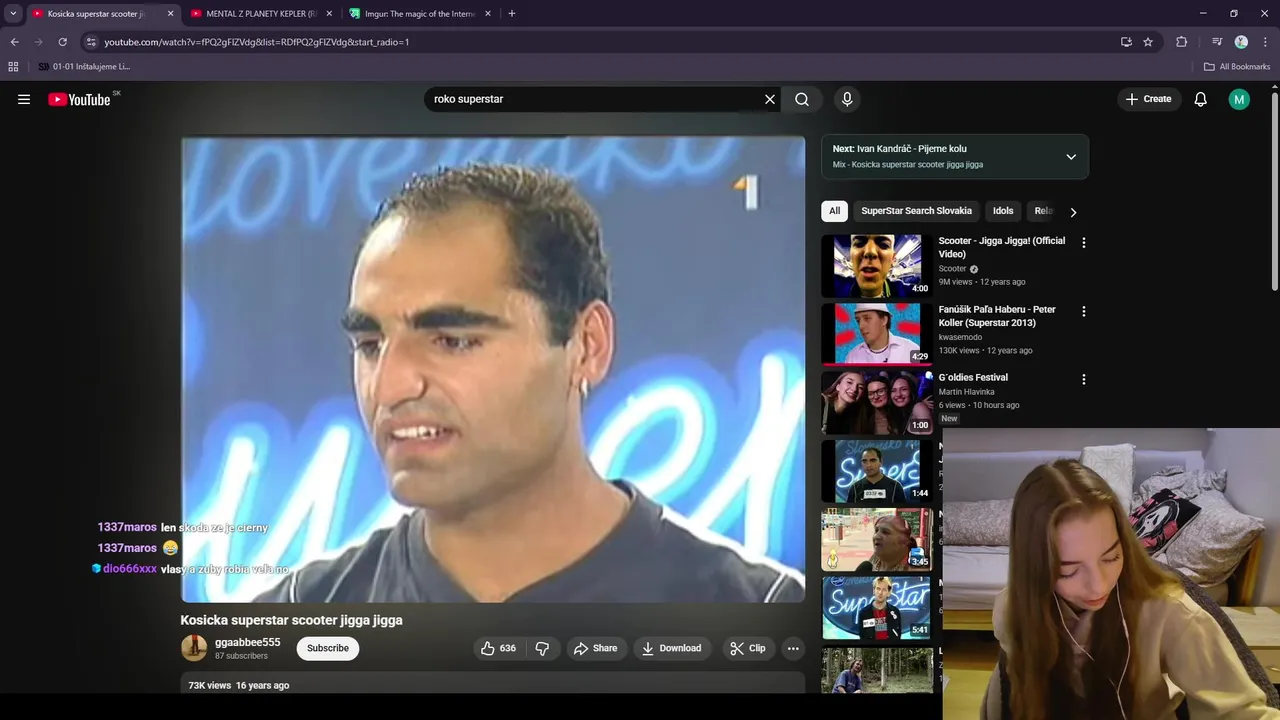Open the 01-01 Inštalujeme Li... bookmark
Screen dimensions: 1280x720
pos(84,67)
